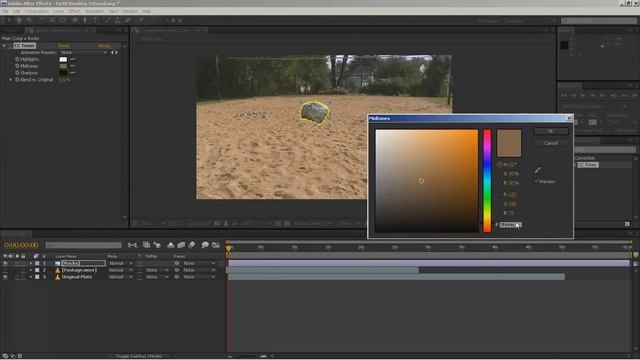This screenshot has height=360, width=640.
Task: Open the Animation Presets dropdown
Action: tap(84, 52)
